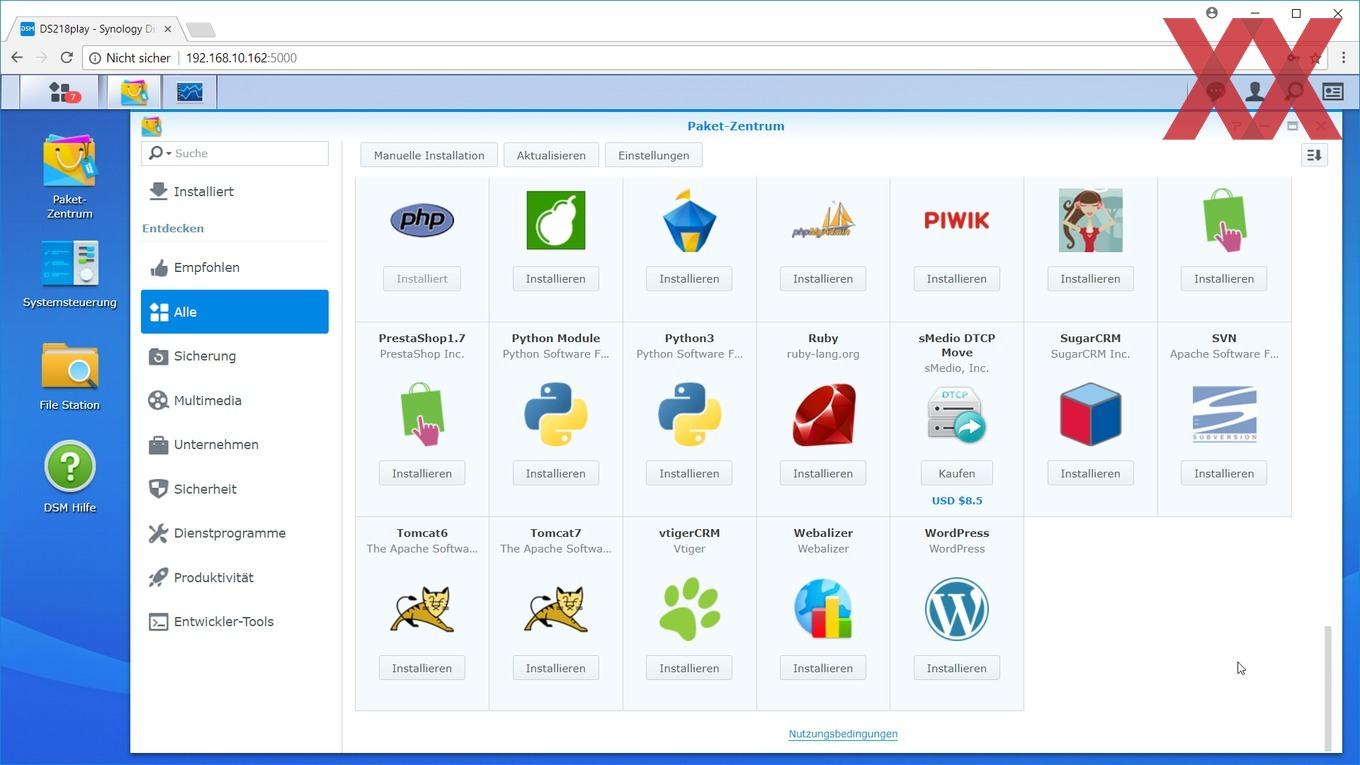Screen dimensions: 1360x765
Task: Click the phpMyAdmin sailboat icon
Action: tap(823, 220)
